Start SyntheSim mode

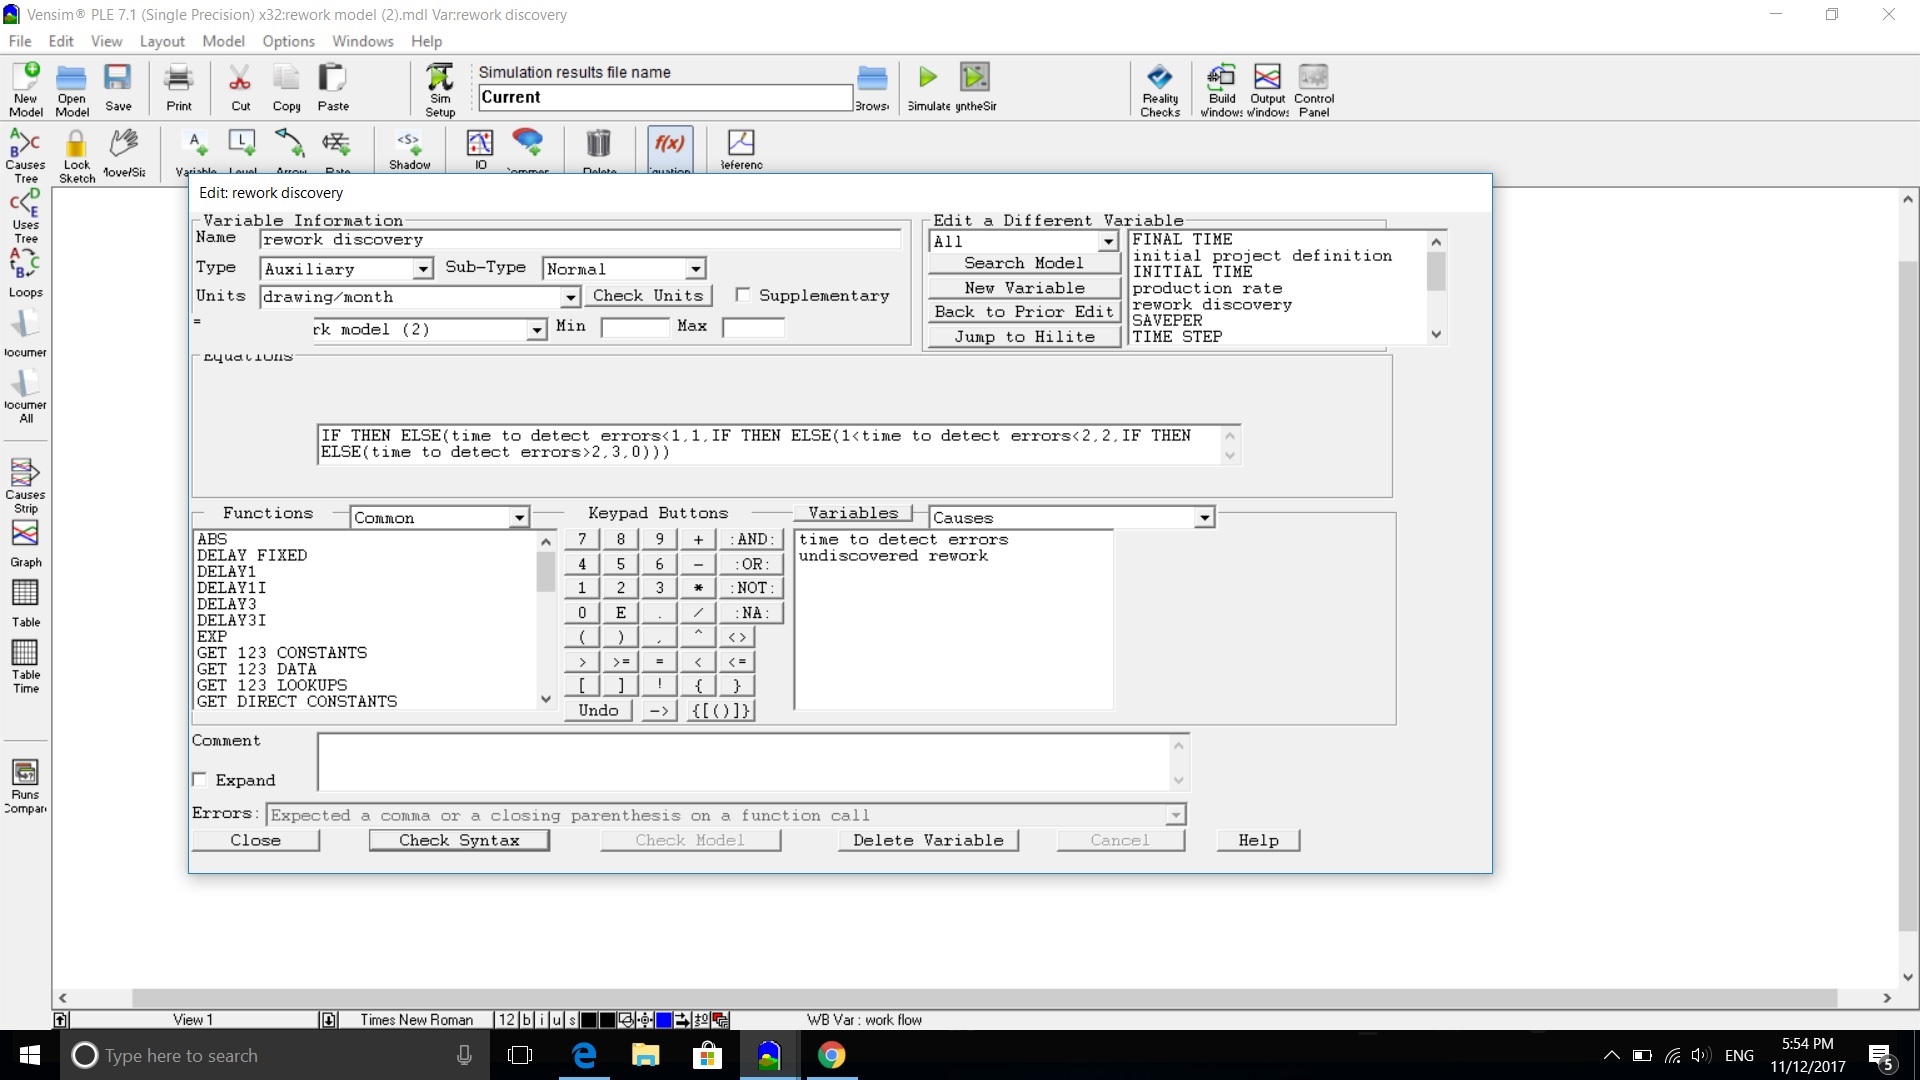[975, 88]
